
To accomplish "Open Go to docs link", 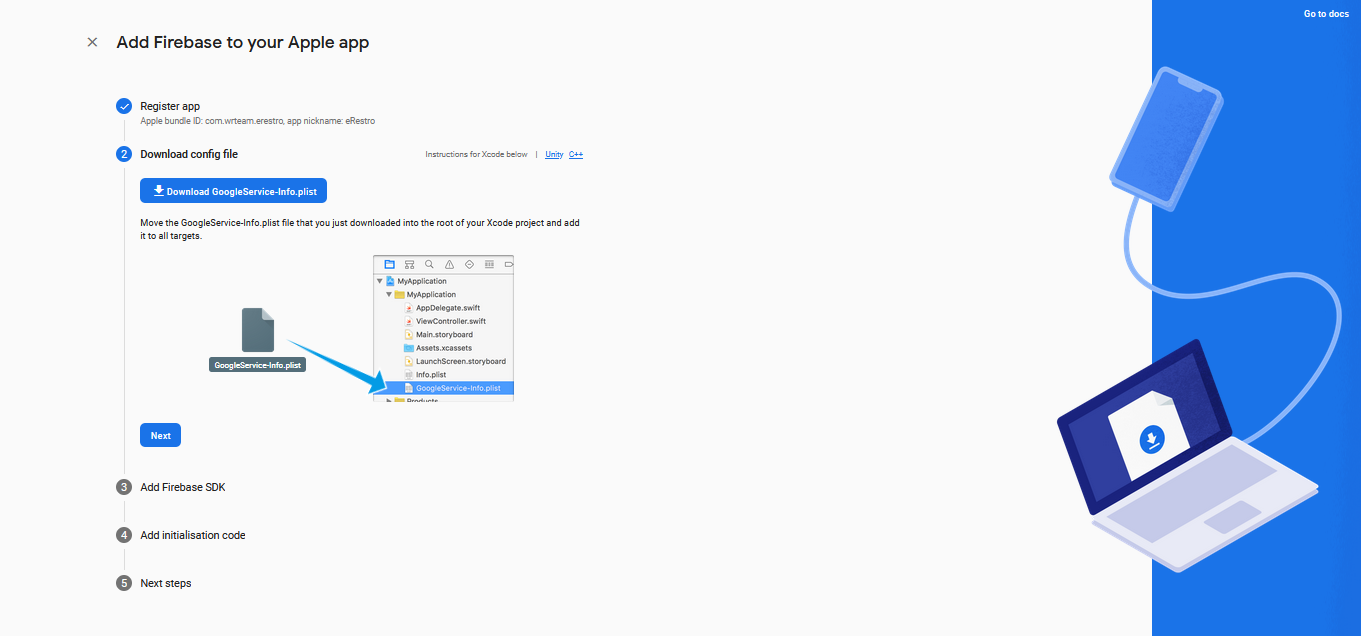I will tap(1326, 14).
